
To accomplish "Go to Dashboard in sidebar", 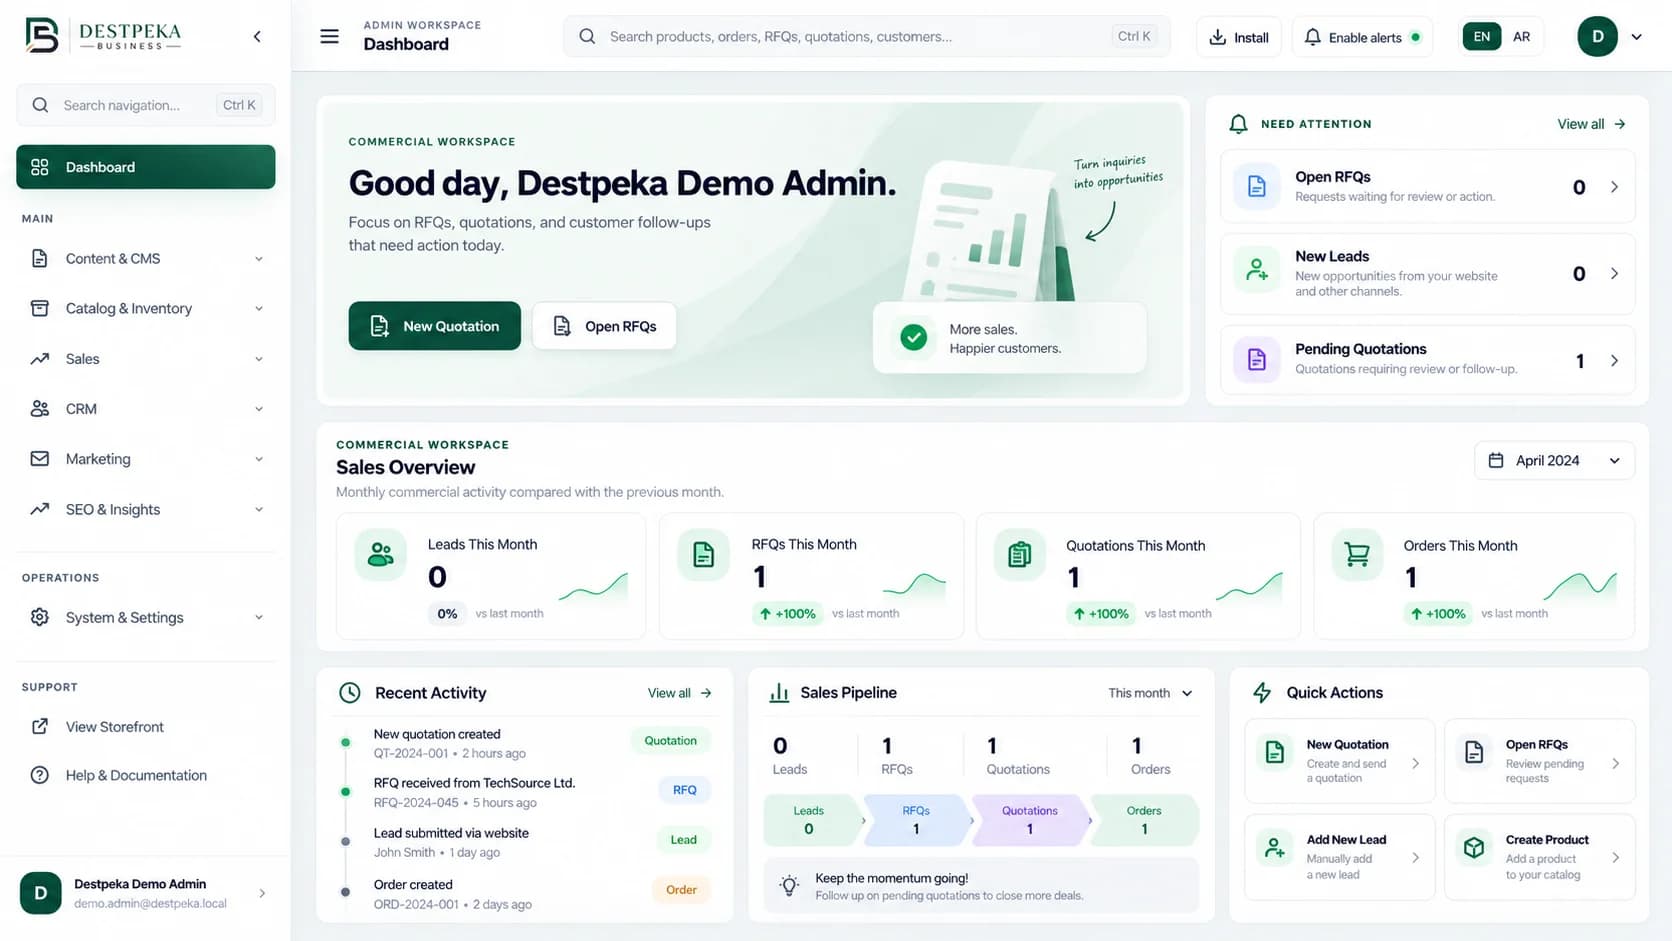I will pyautogui.click(x=145, y=167).
